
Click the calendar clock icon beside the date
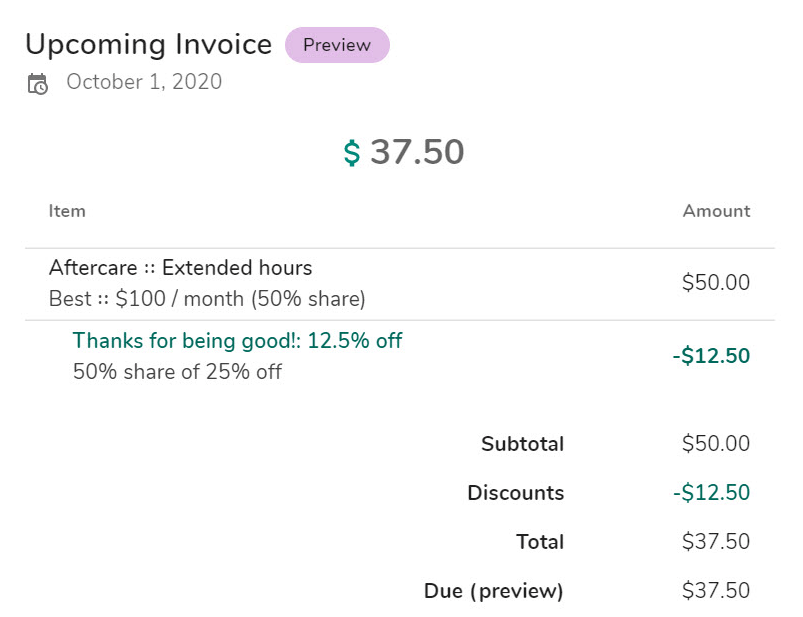point(37,84)
